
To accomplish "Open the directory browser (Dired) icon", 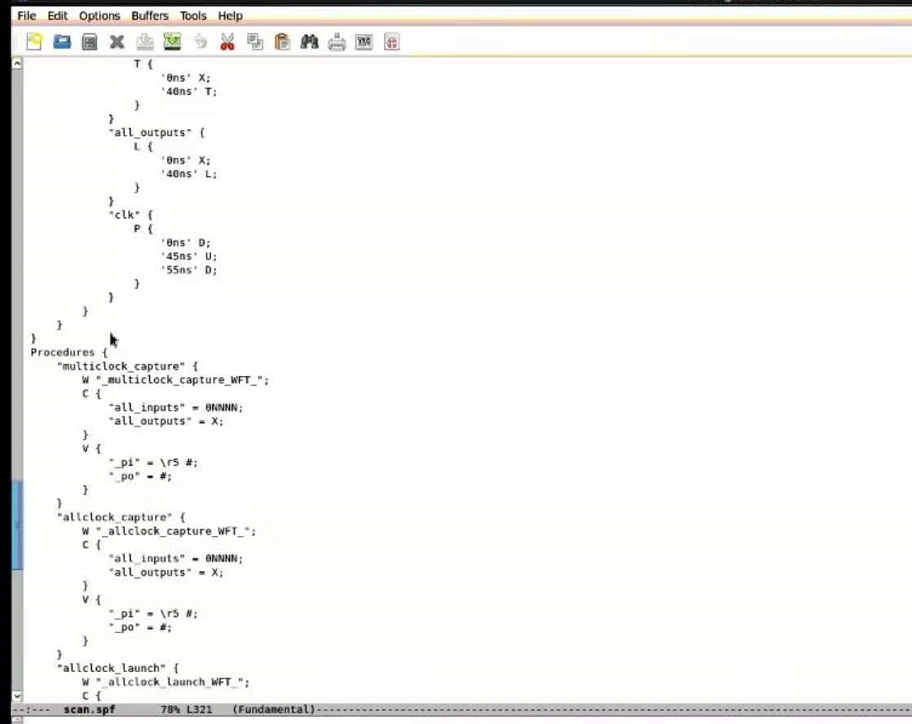I will point(90,42).
